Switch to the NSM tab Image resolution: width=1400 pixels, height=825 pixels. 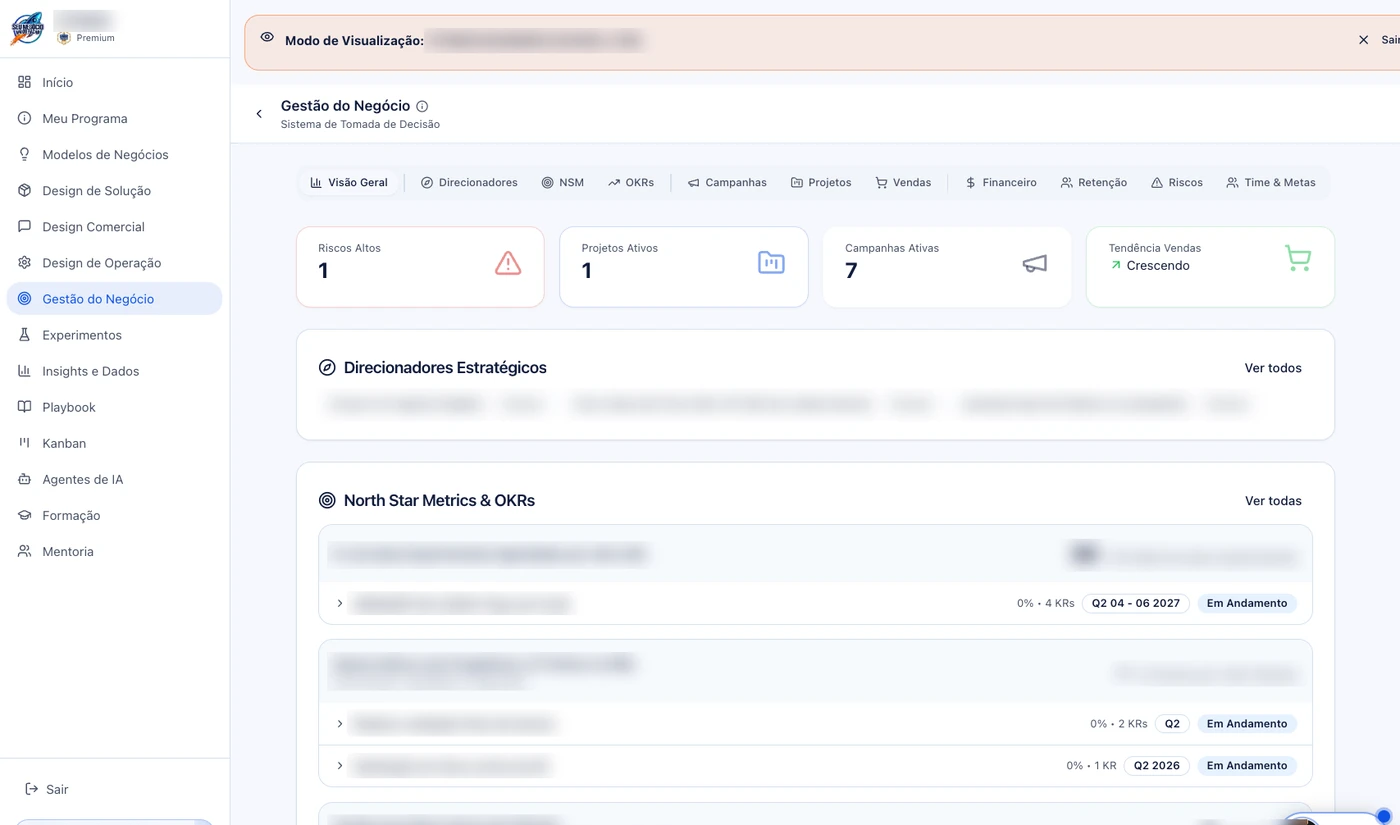coord(562,183)
